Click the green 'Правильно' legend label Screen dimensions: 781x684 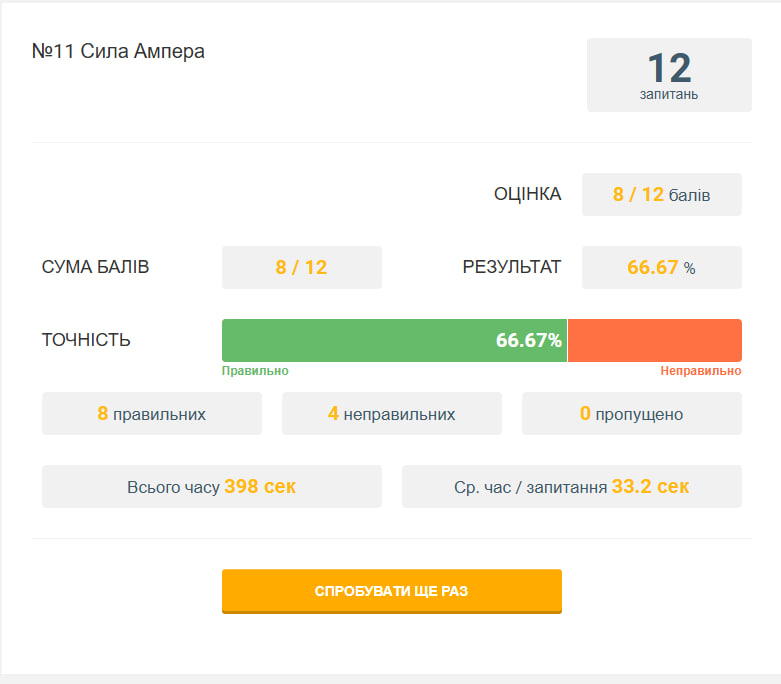[255, 371]
